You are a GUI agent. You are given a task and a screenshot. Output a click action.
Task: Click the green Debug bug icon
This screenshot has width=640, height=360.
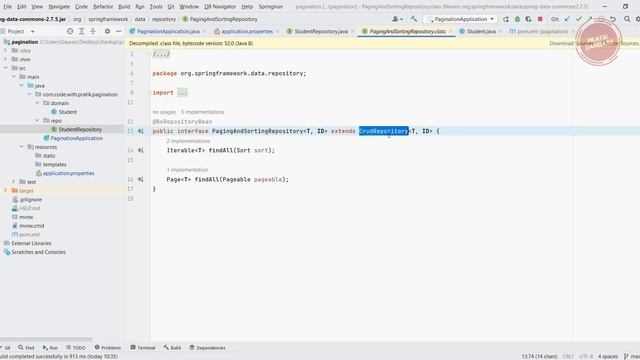517,19
